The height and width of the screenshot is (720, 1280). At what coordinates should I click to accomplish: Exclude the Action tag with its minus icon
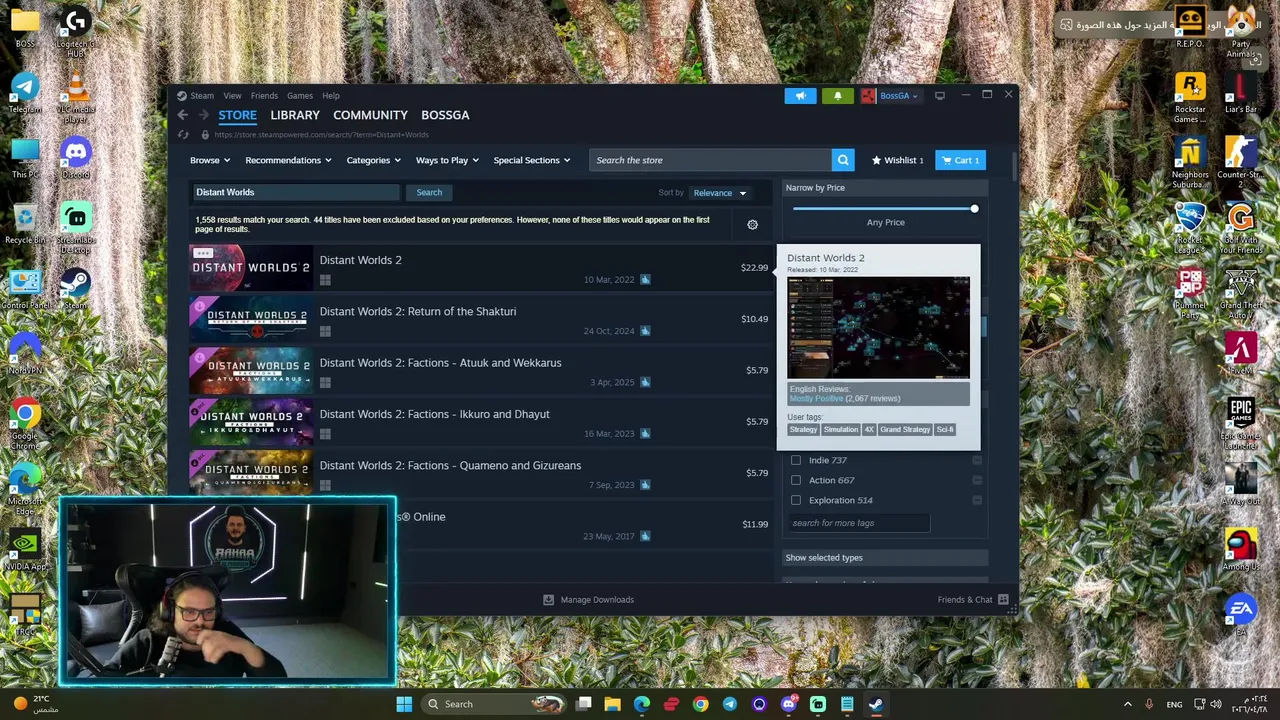[x=977, y=480]
